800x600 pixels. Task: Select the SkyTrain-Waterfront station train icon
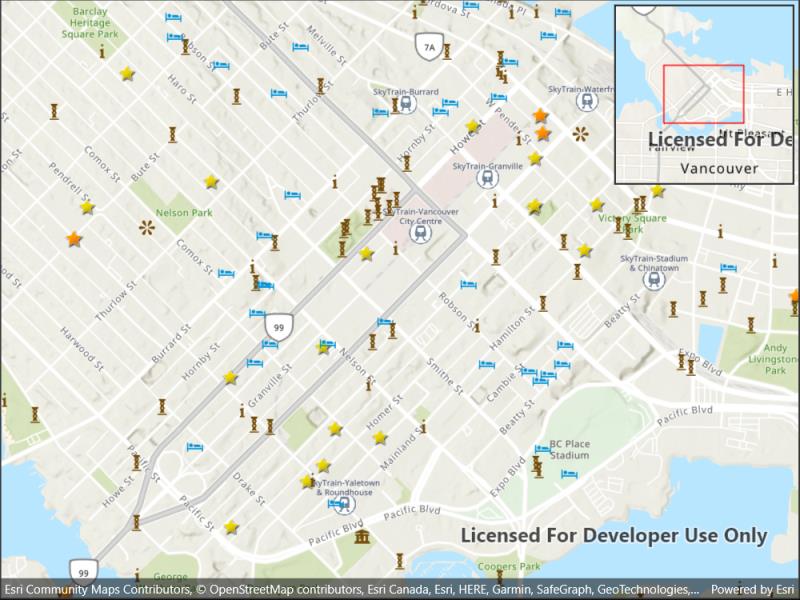[x=586, y=102]
